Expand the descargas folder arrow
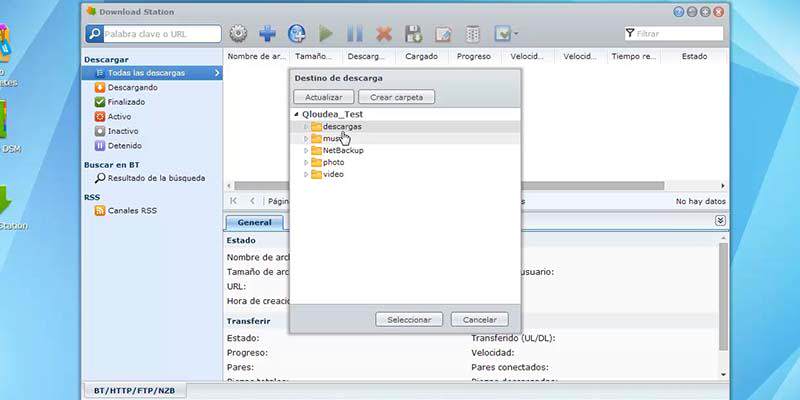800x400 pixels. click(x=306, y=126)
